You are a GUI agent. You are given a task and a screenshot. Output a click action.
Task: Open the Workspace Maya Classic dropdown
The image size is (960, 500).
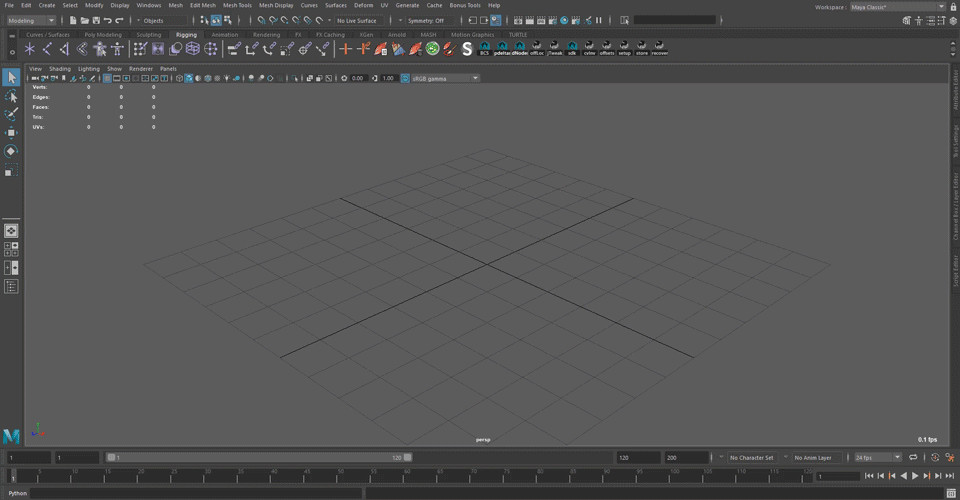(898, 7)
